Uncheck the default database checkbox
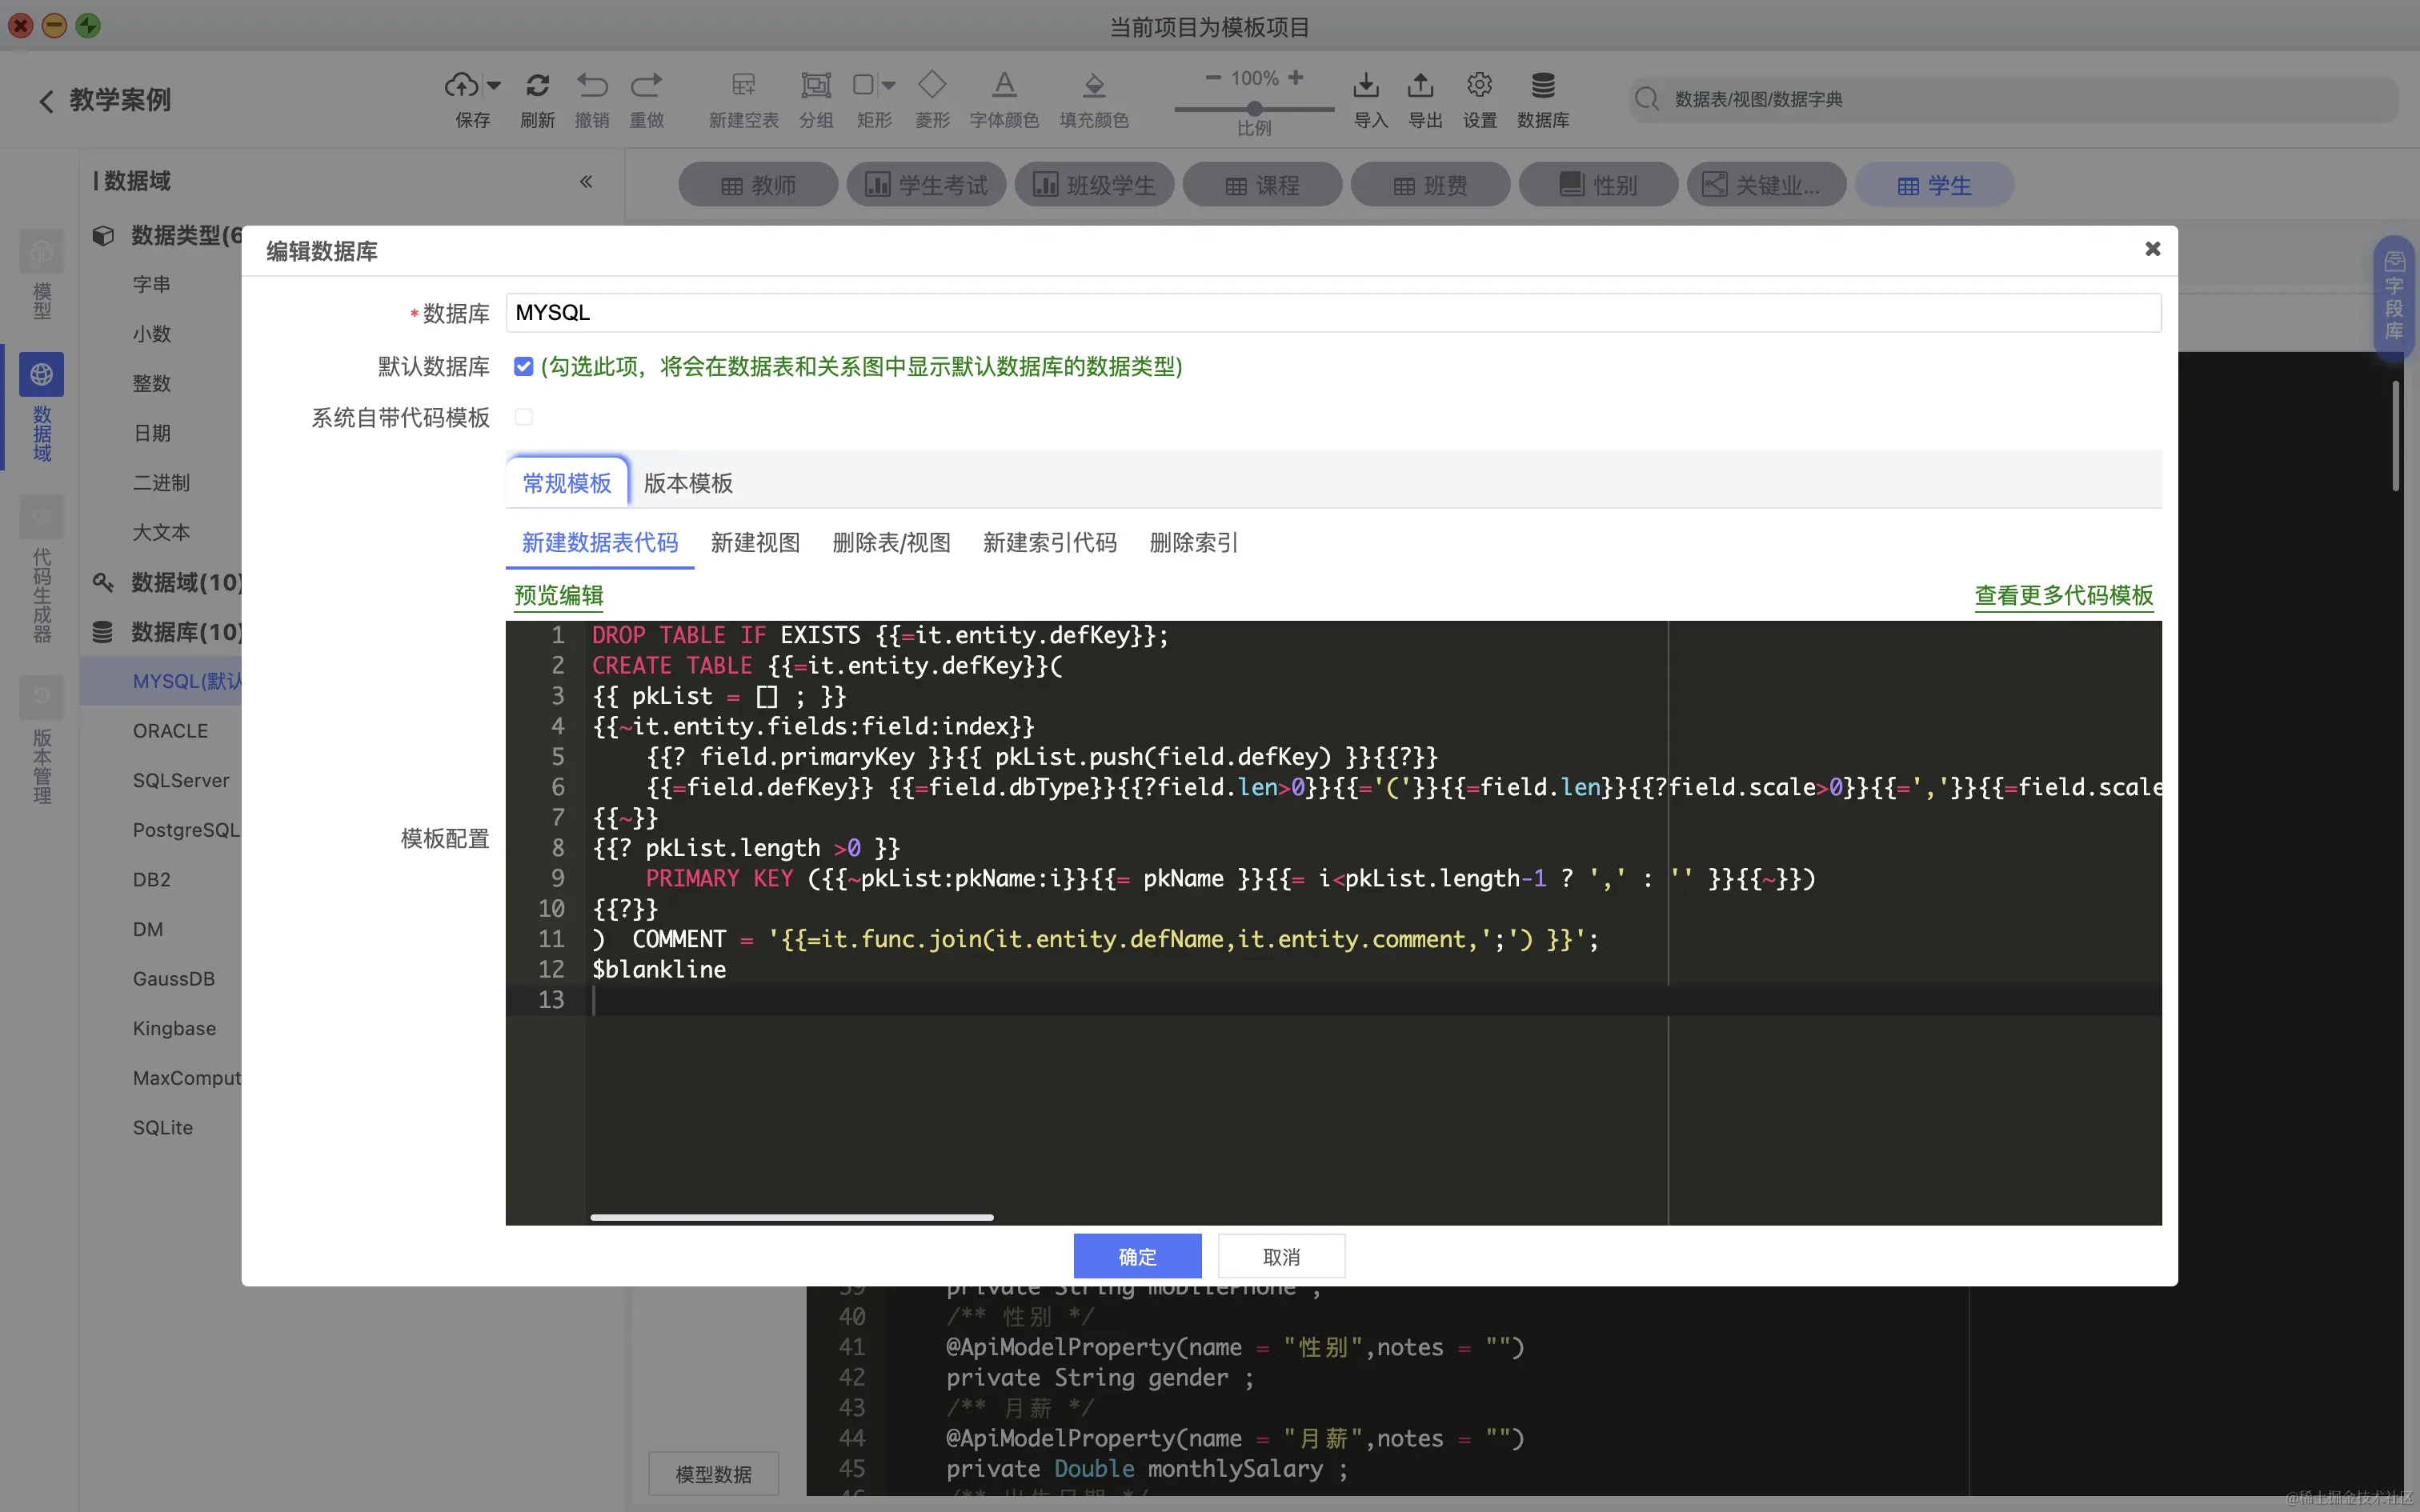The height and width of the screenshot is (1512, 2420). tap(523, 367)
